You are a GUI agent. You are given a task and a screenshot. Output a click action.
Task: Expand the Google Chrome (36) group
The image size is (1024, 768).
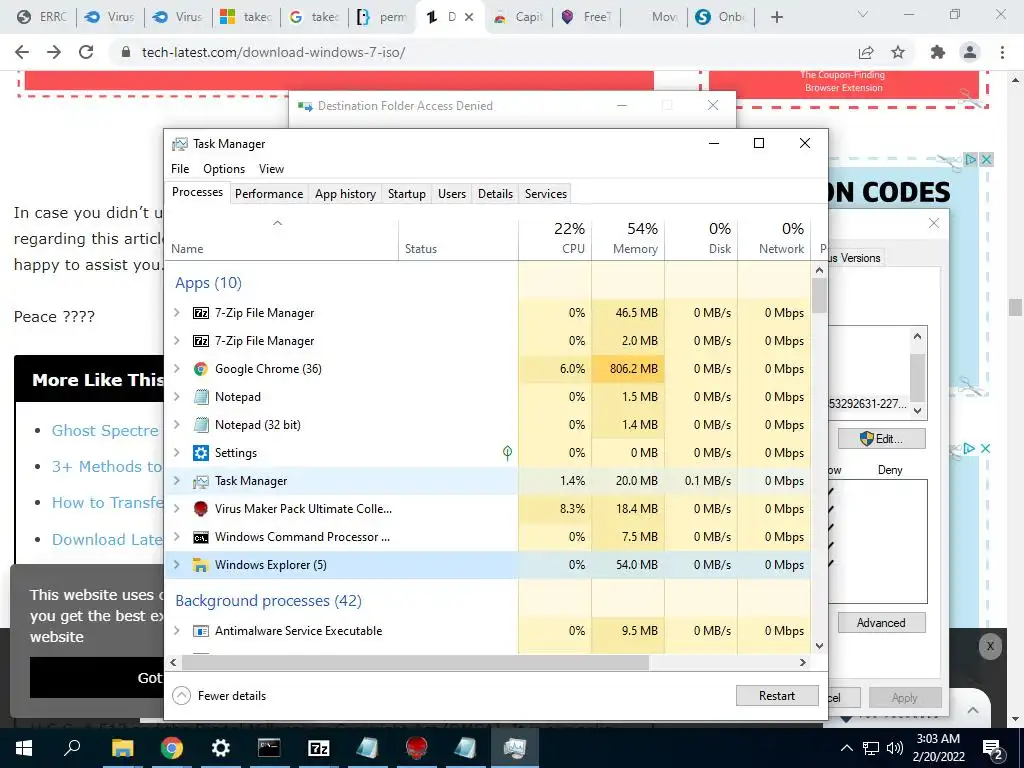tap(176, 369)
